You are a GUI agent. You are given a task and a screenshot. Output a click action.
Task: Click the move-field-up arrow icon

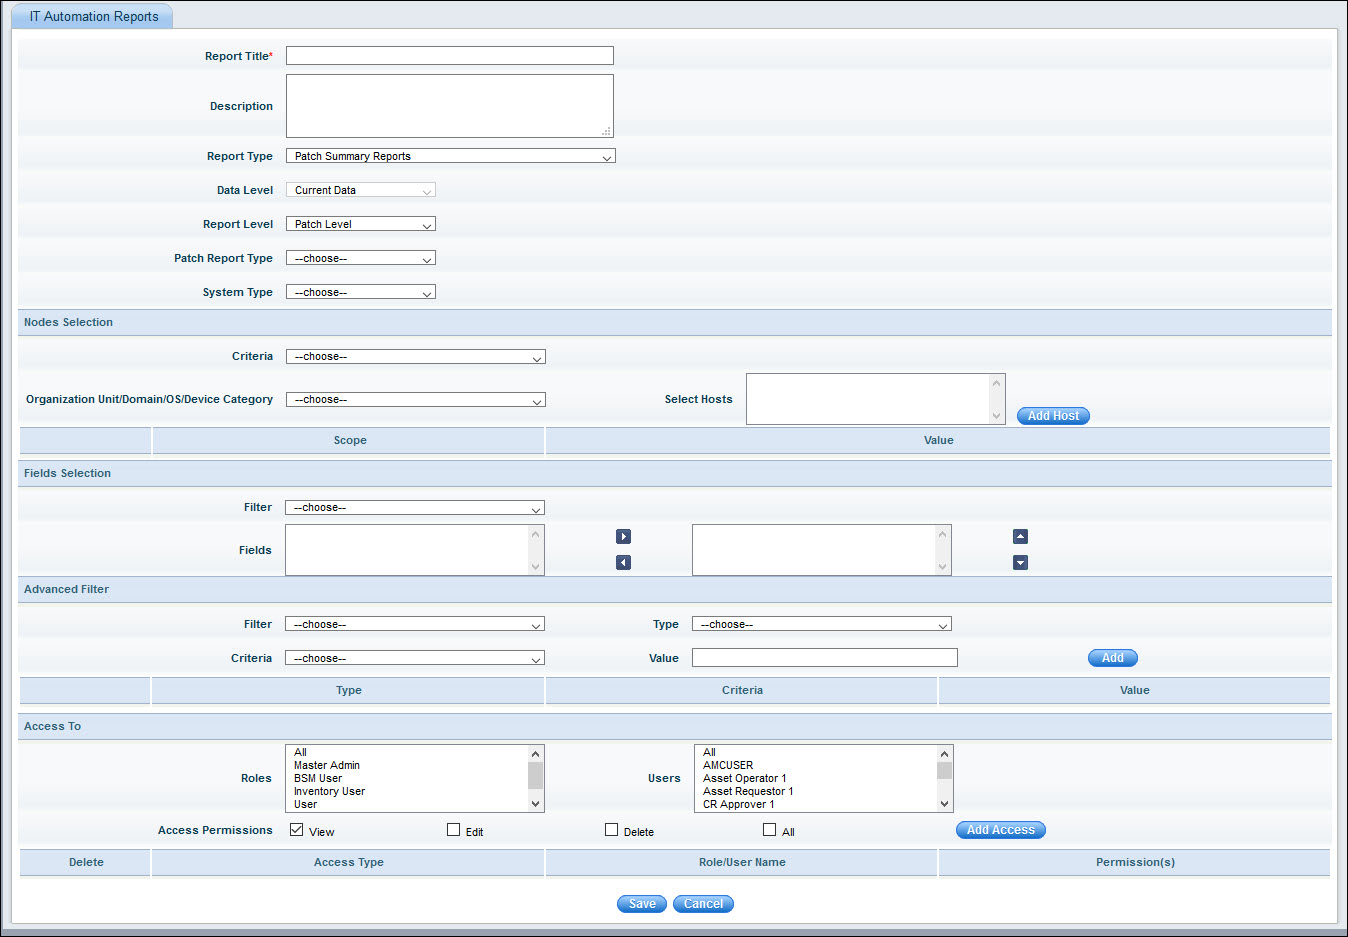(x=1020, y=536)
